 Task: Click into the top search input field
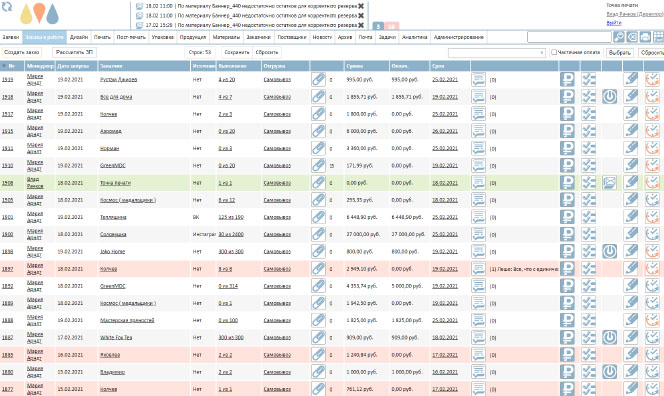click(569, 37)
